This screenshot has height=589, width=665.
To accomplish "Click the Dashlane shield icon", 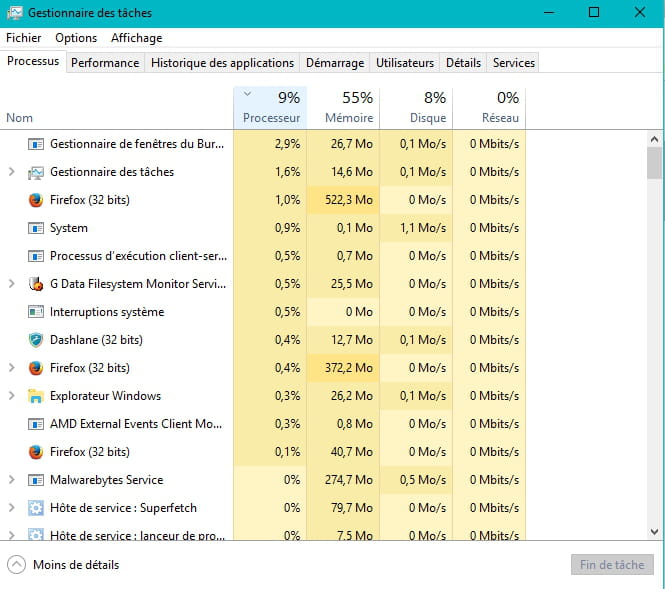I will tap(36, 340).
